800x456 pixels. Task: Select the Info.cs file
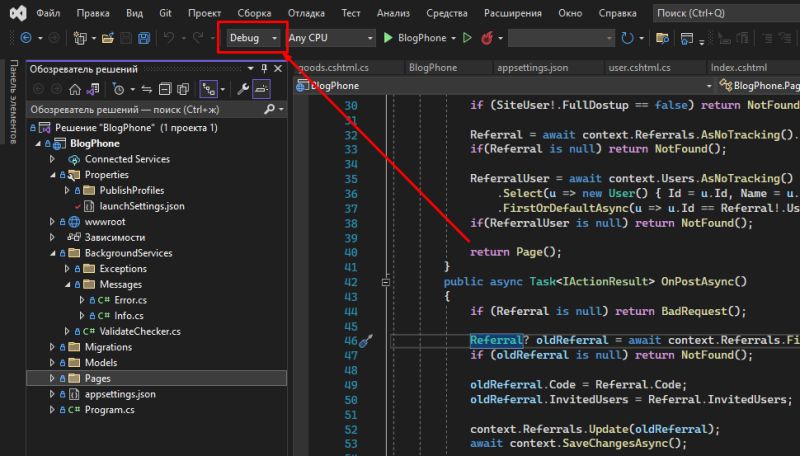(129, 316)
